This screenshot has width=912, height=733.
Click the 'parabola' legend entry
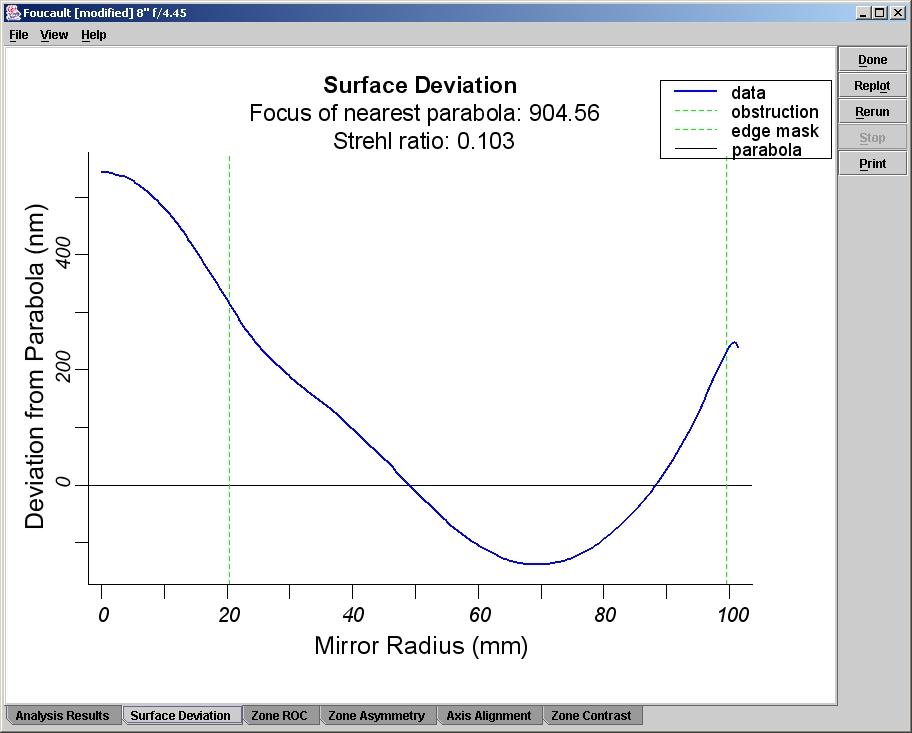[766, 150]
